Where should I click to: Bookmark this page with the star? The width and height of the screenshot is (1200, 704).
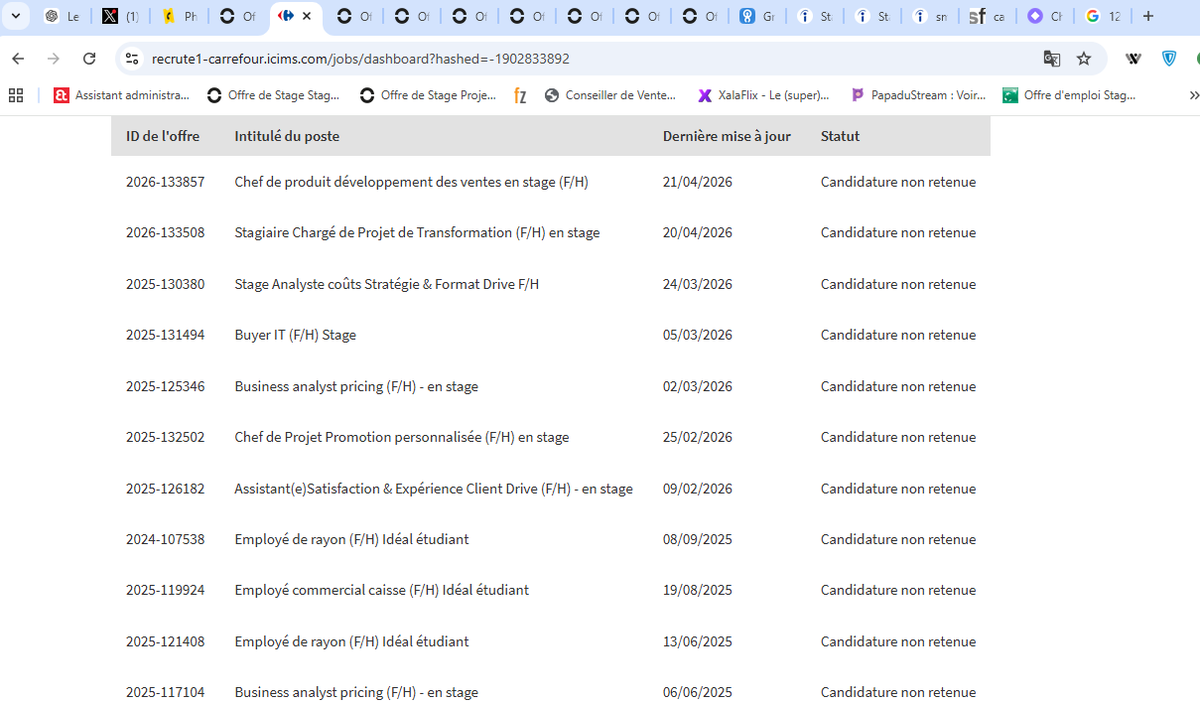tap(1084, 59)
